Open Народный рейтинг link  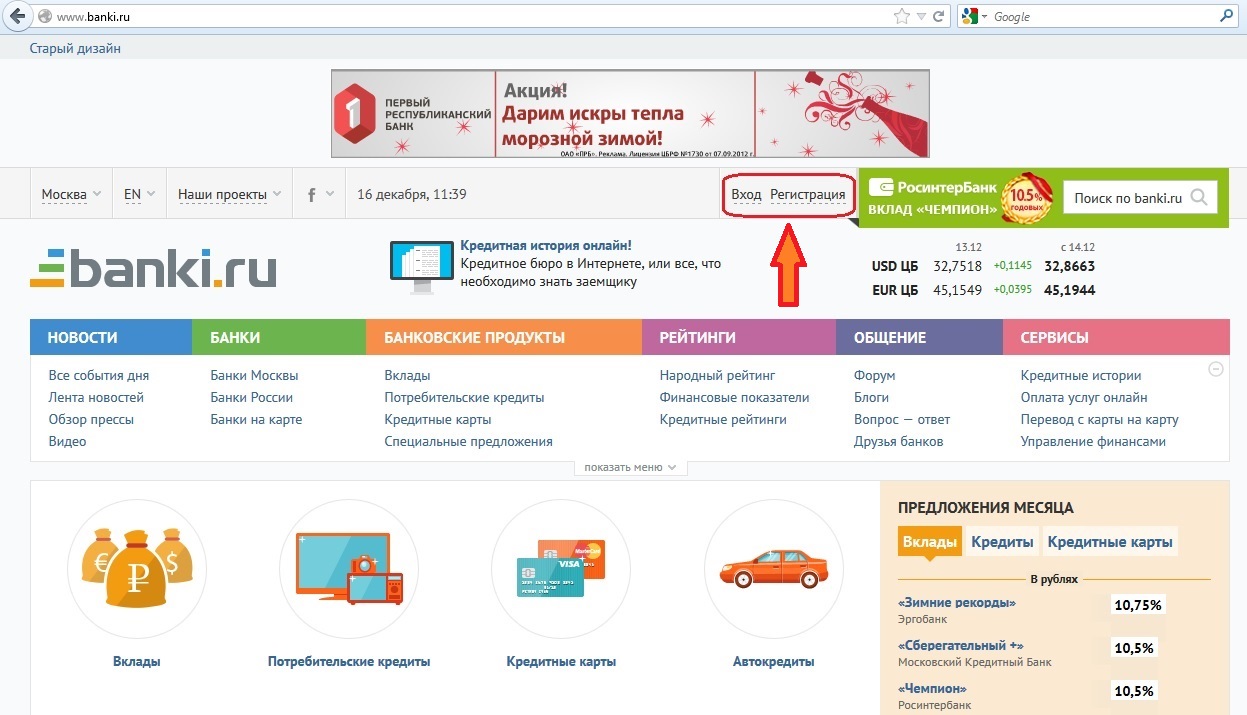tap(718, 375)
